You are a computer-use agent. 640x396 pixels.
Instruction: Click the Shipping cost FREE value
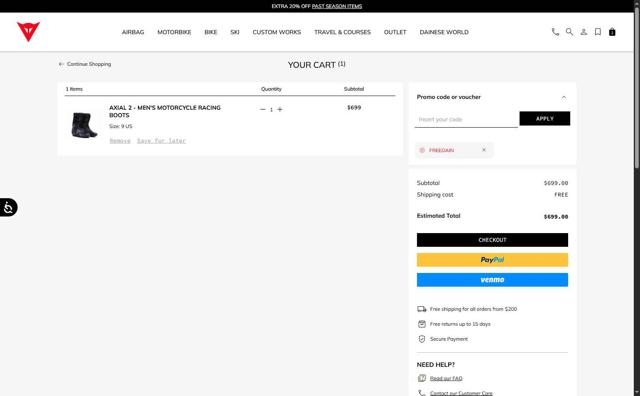pyautogui.click(x=561, y=195)
